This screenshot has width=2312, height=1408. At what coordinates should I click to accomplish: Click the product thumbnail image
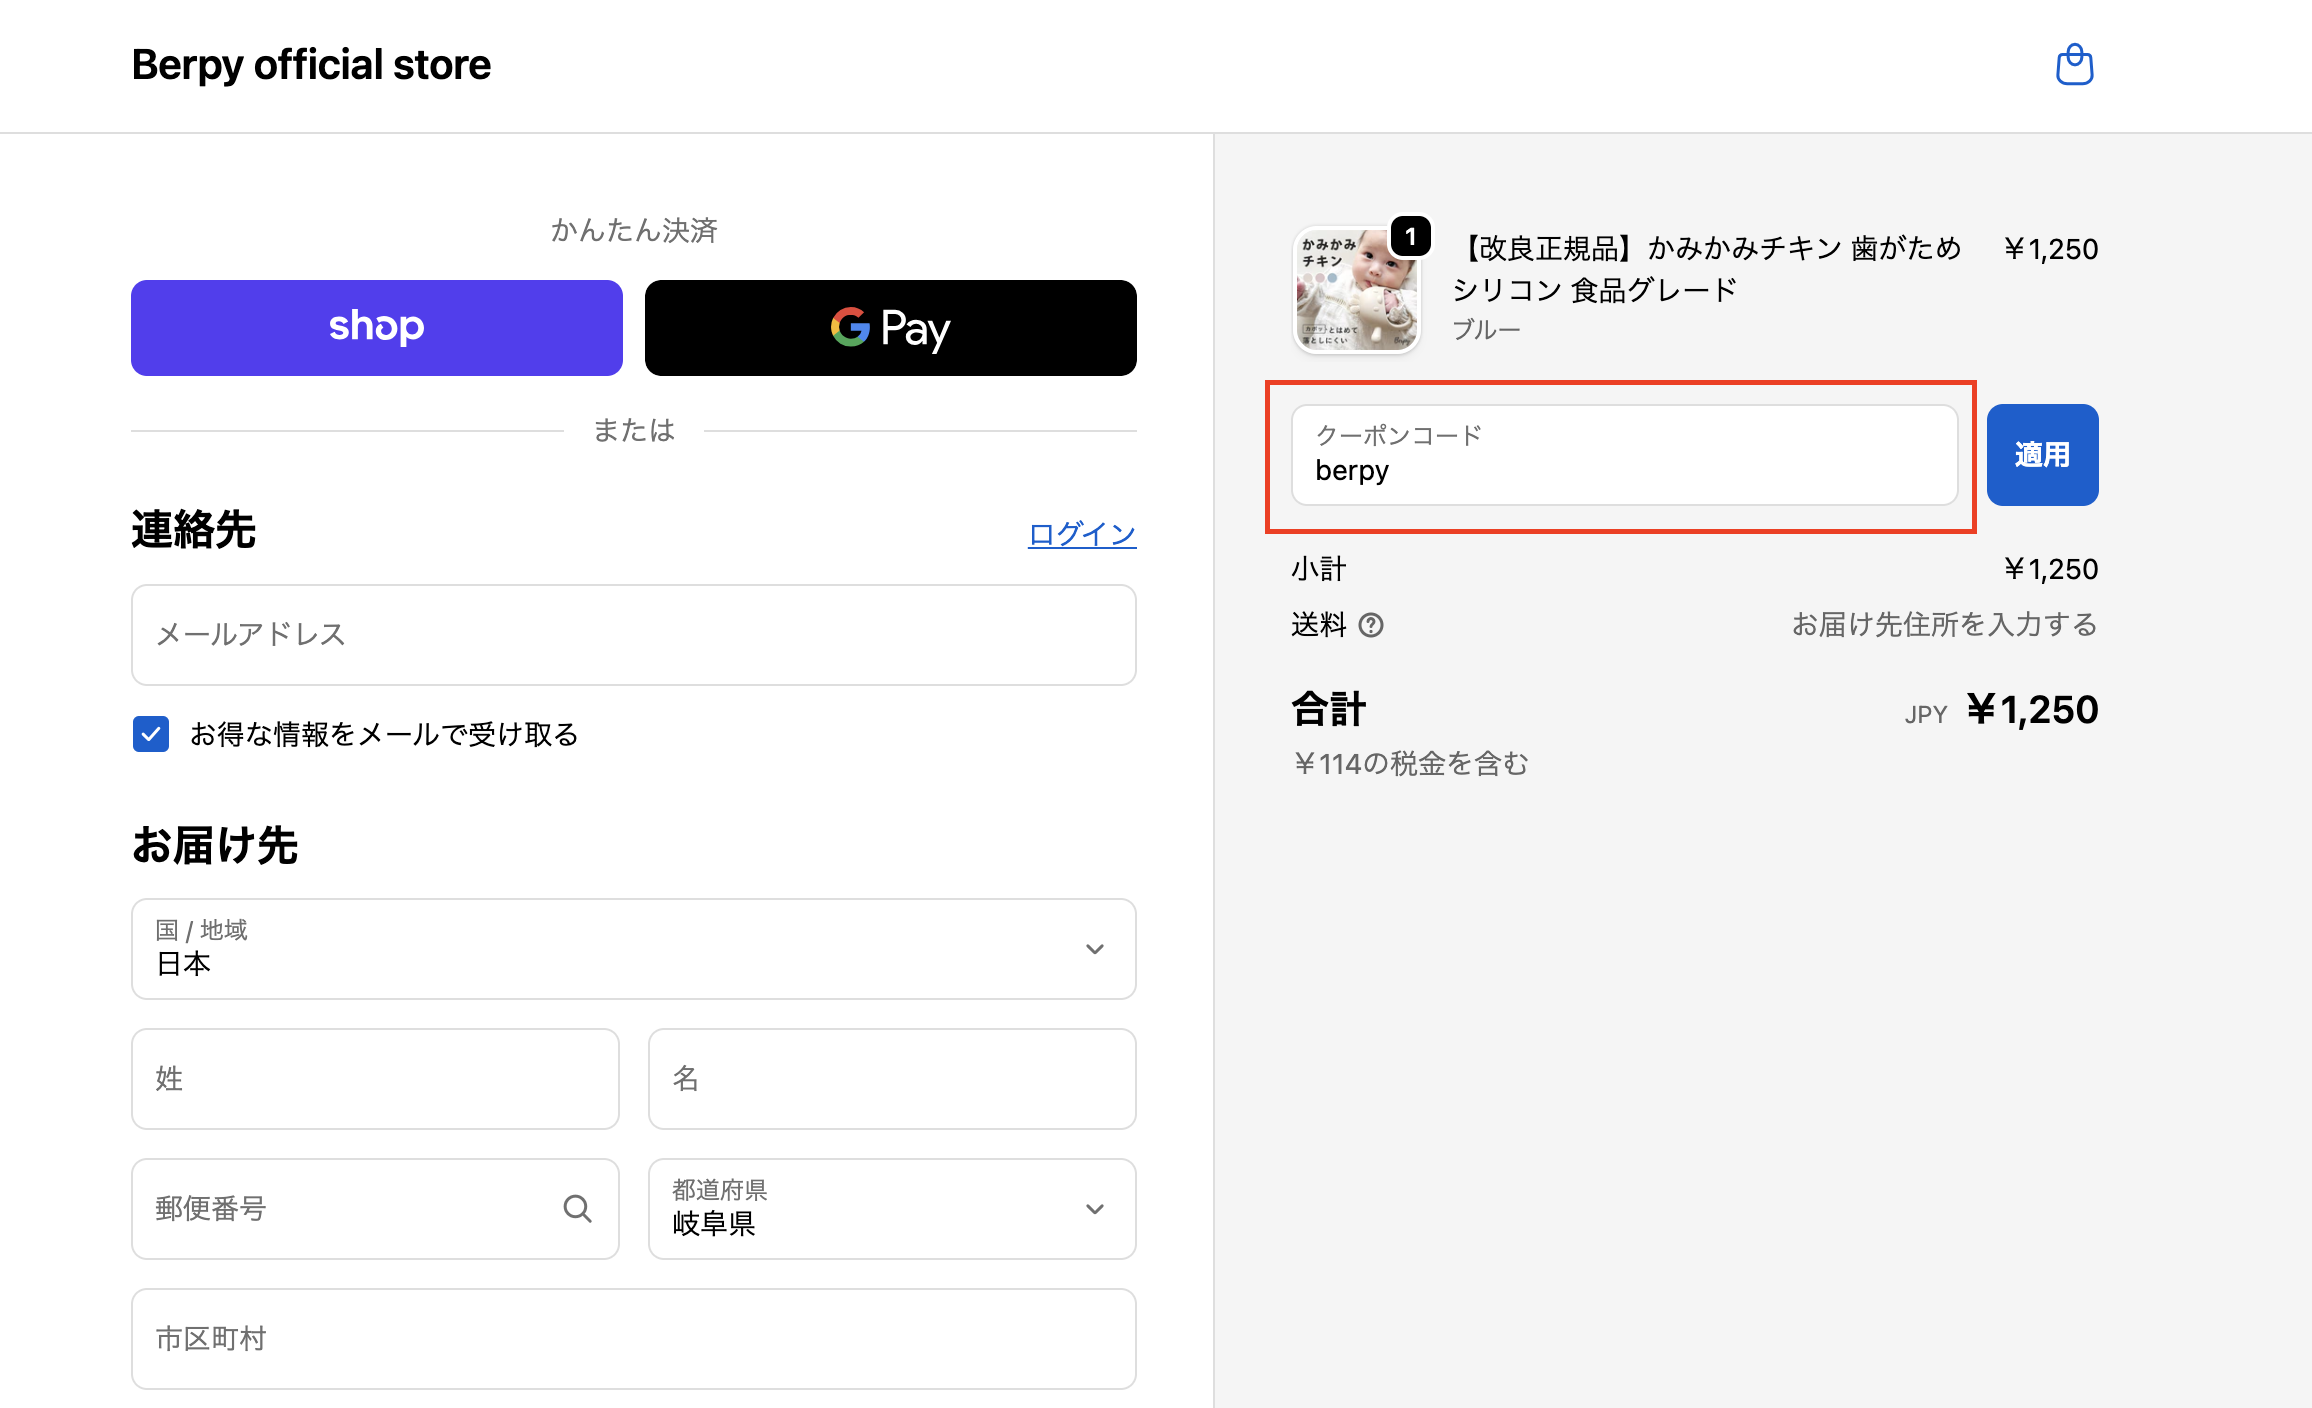[1356, 292]
